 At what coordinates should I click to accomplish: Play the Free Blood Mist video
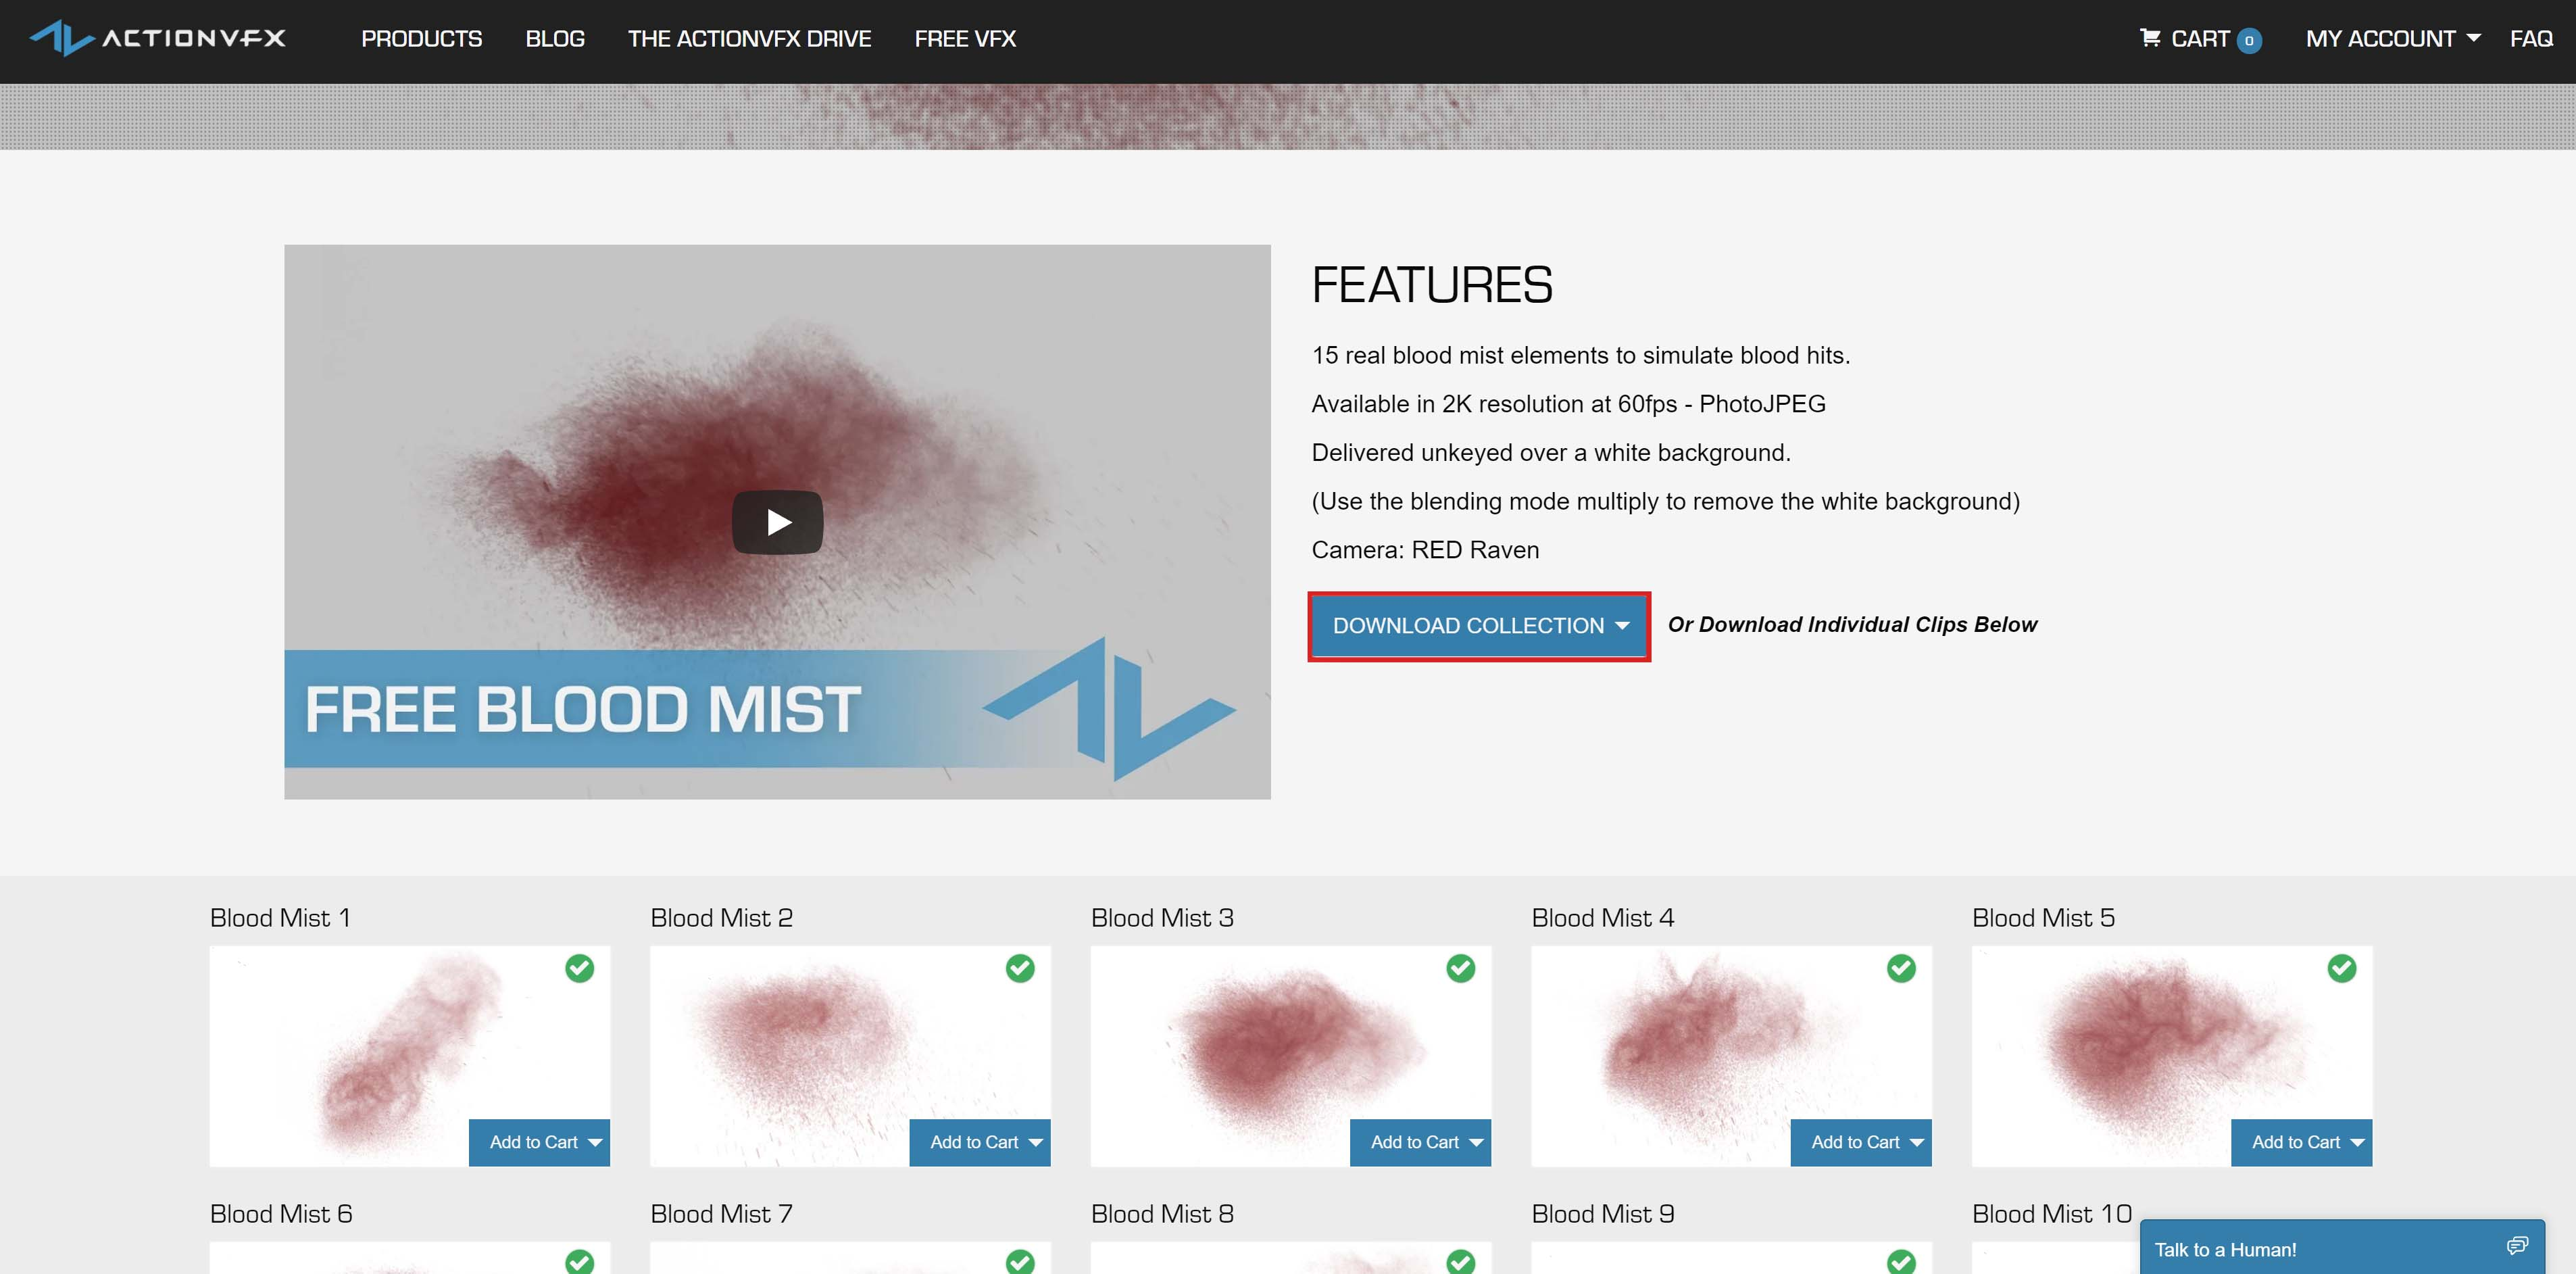(x=777, y=522)
